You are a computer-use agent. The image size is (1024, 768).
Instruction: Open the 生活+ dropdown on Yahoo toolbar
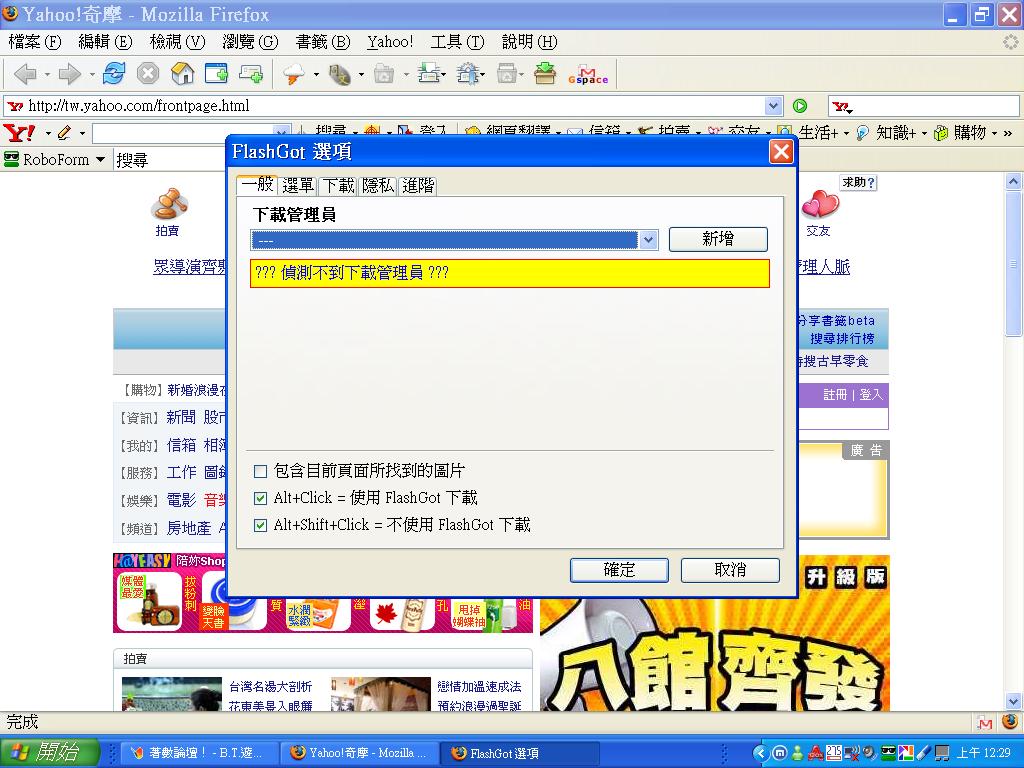(846, 134)
